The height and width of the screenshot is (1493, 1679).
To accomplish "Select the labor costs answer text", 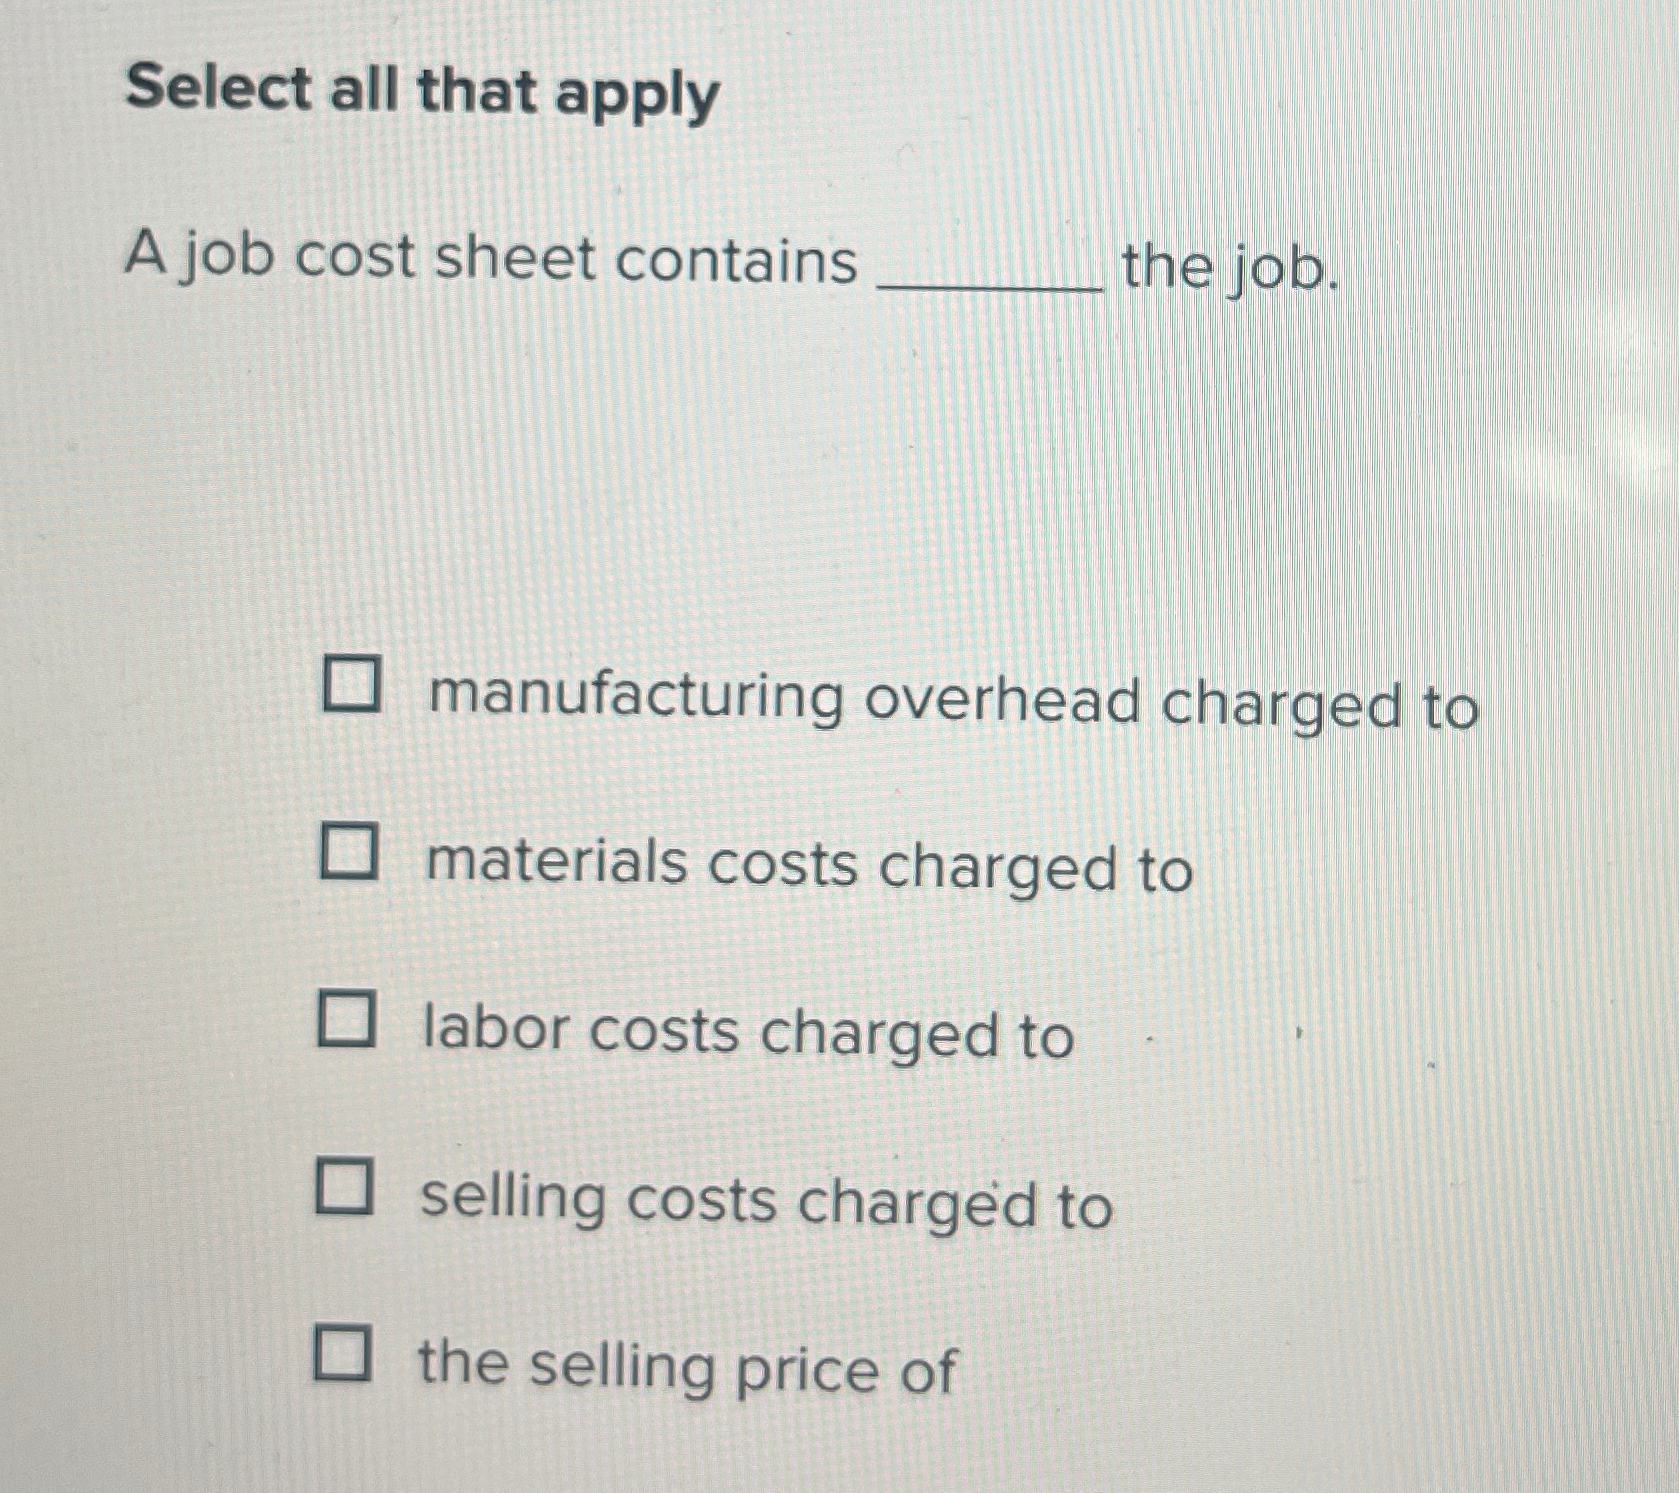I will [x=745, y=1033].
